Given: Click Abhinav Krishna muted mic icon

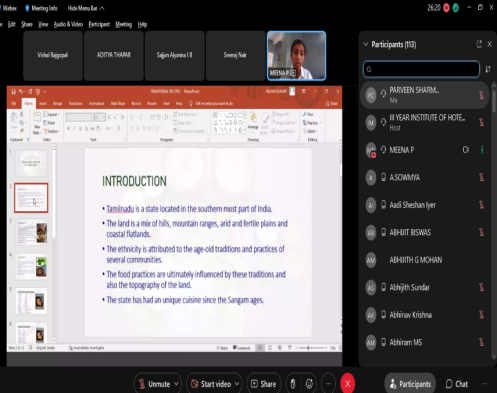Looking at the screenshot, I should point(481,315).
